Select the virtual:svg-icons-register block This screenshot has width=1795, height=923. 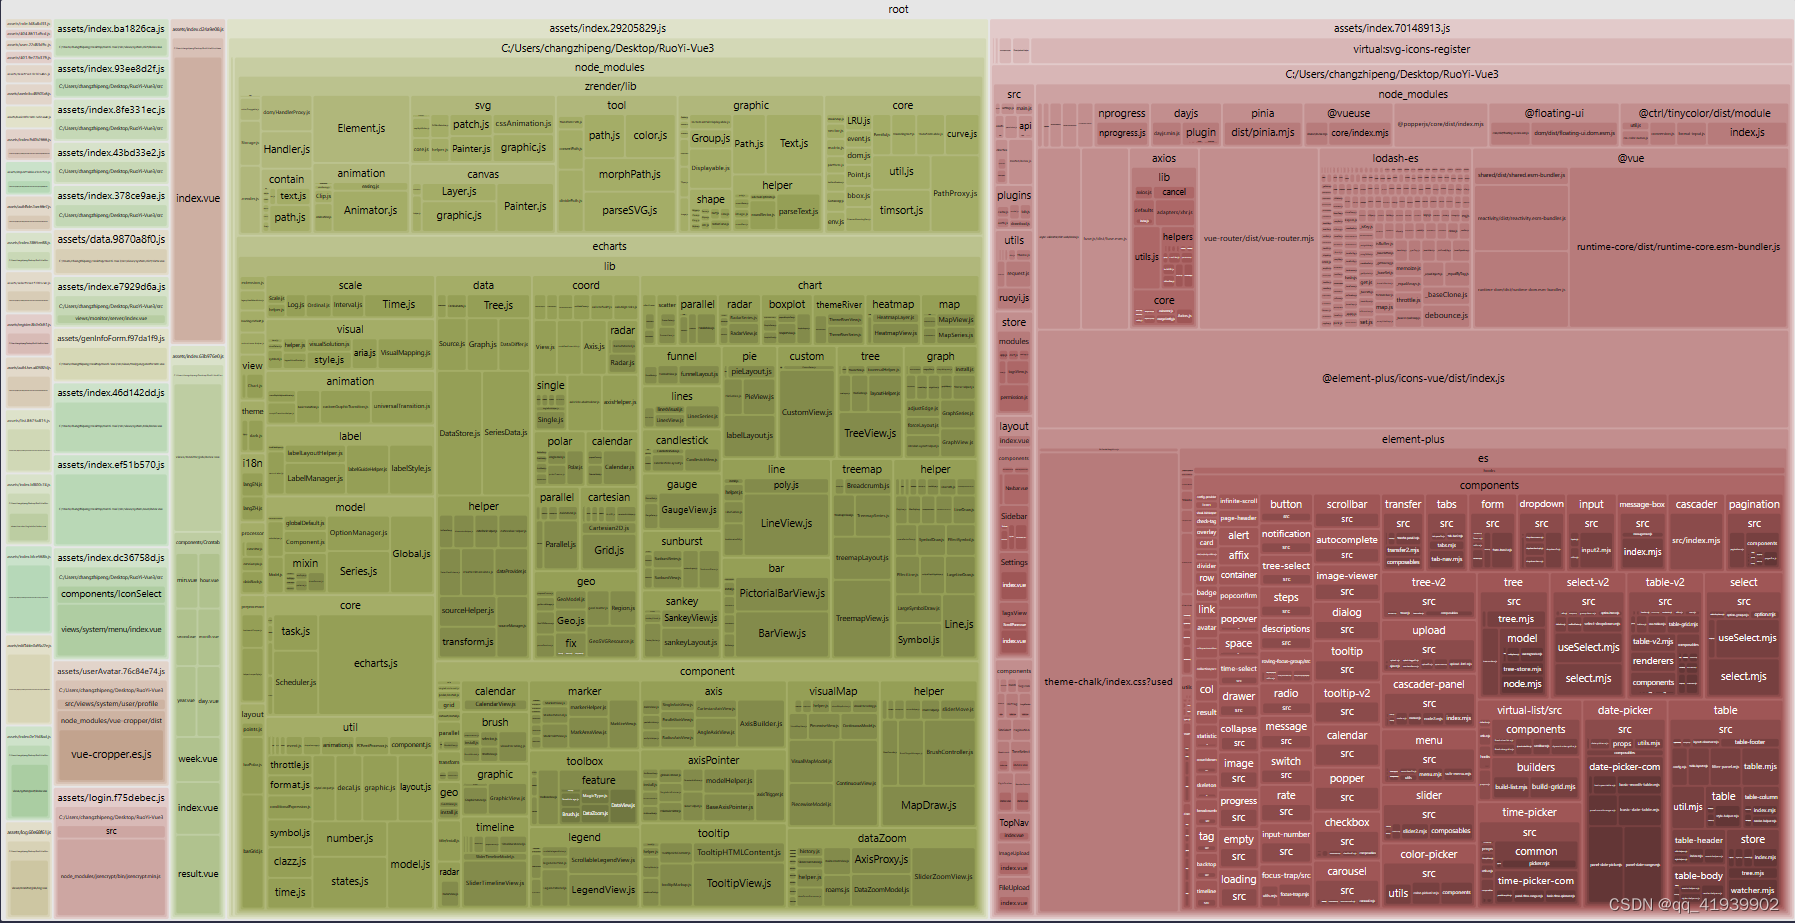pyautogui.click(x=1411, y=49)
